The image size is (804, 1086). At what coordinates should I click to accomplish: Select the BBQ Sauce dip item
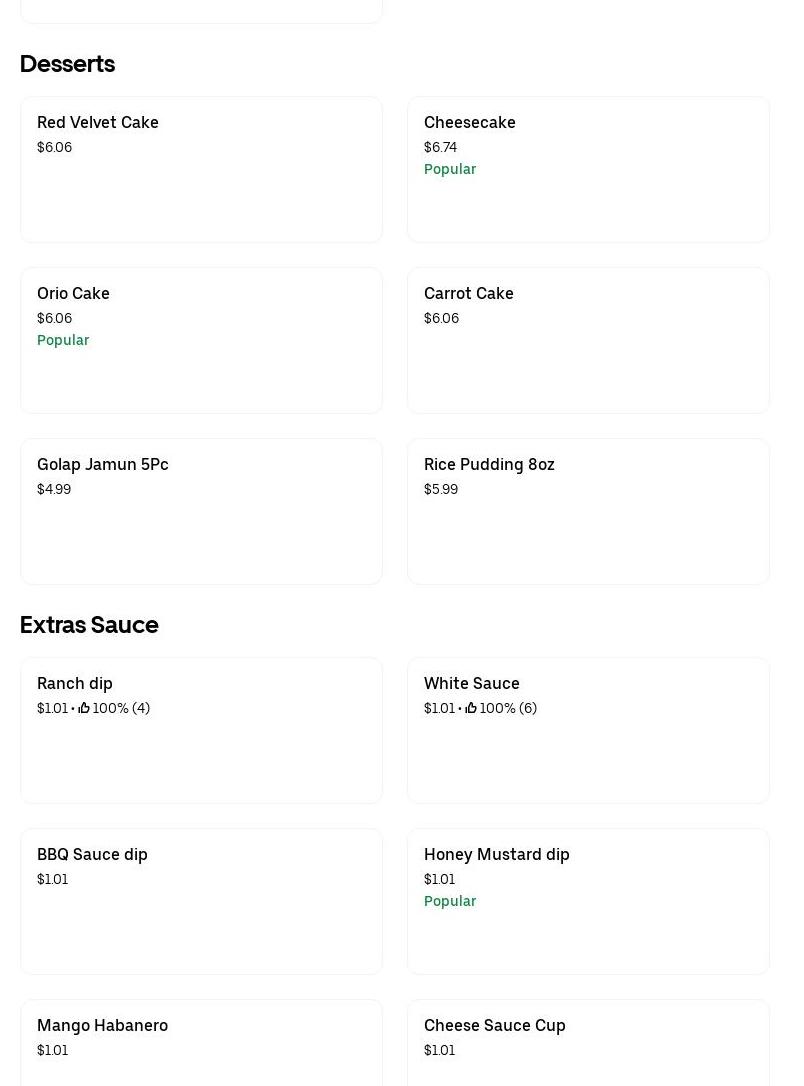(92, 854)
